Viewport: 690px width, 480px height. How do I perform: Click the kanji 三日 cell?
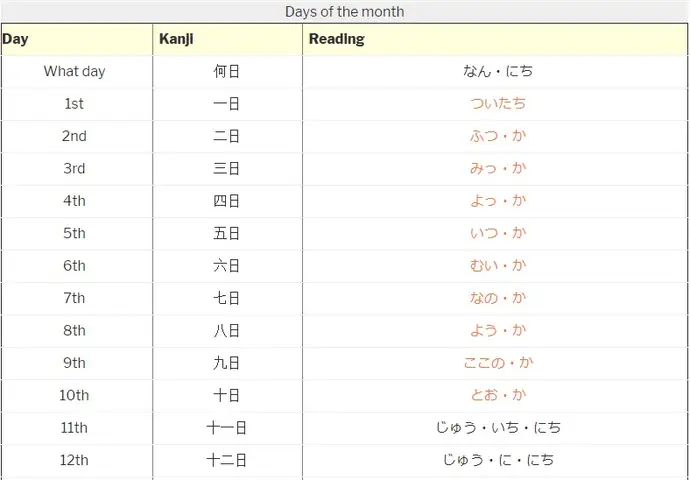click(227, 169)
